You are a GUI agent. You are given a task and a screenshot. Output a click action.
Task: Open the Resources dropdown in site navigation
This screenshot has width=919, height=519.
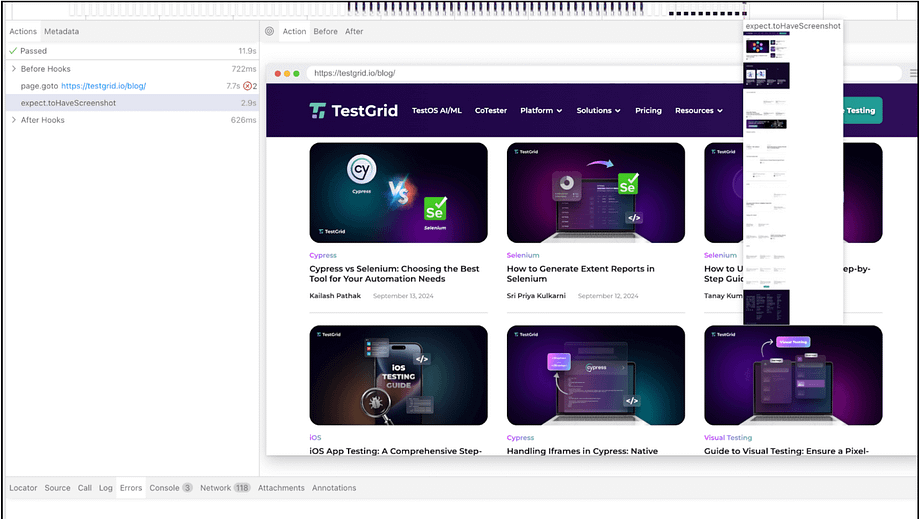tap(699, 110)
